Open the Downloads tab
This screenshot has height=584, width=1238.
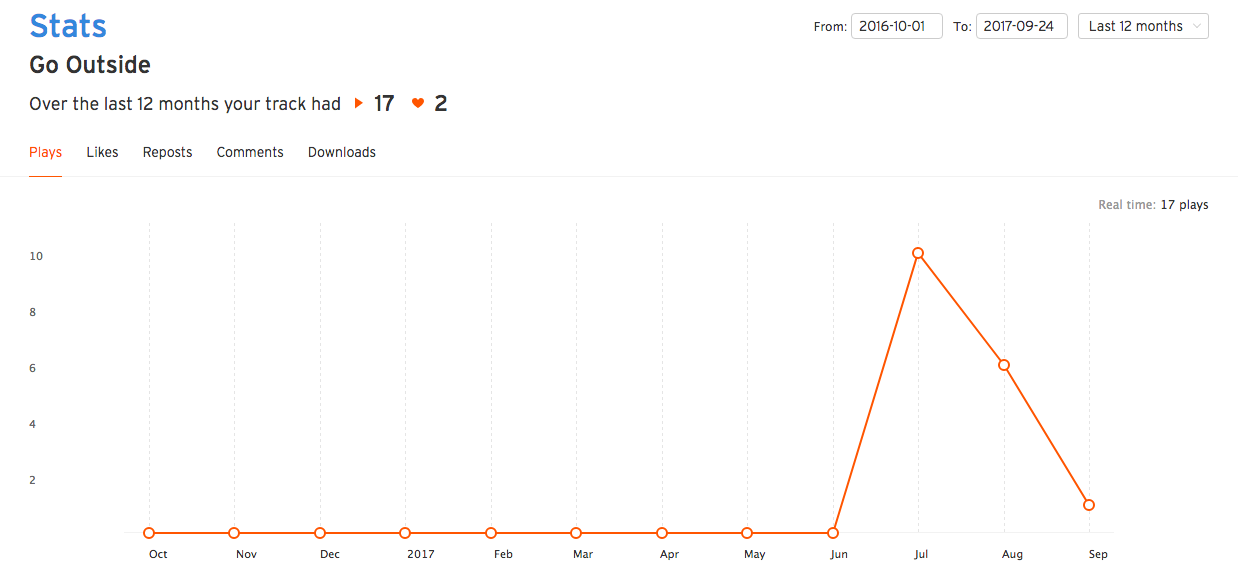point(342,152)
